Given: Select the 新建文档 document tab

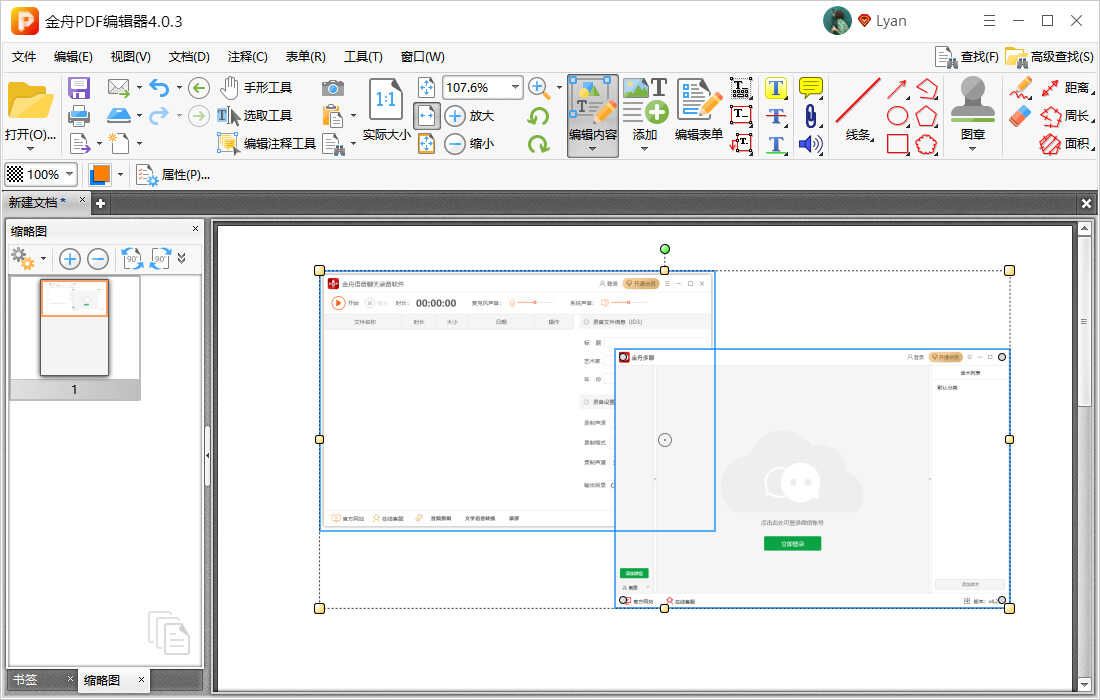Looking at the screenshot, I should coord(37,202).
